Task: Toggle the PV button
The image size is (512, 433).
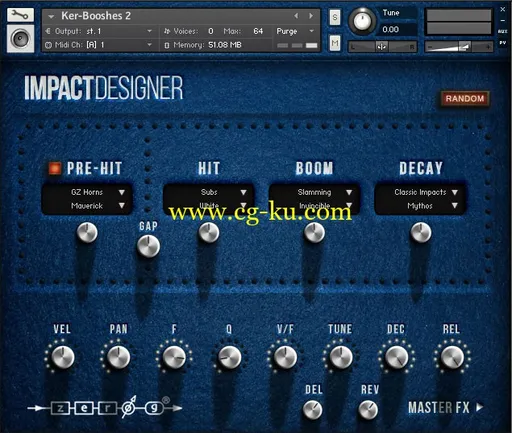Action: (503, 43)
